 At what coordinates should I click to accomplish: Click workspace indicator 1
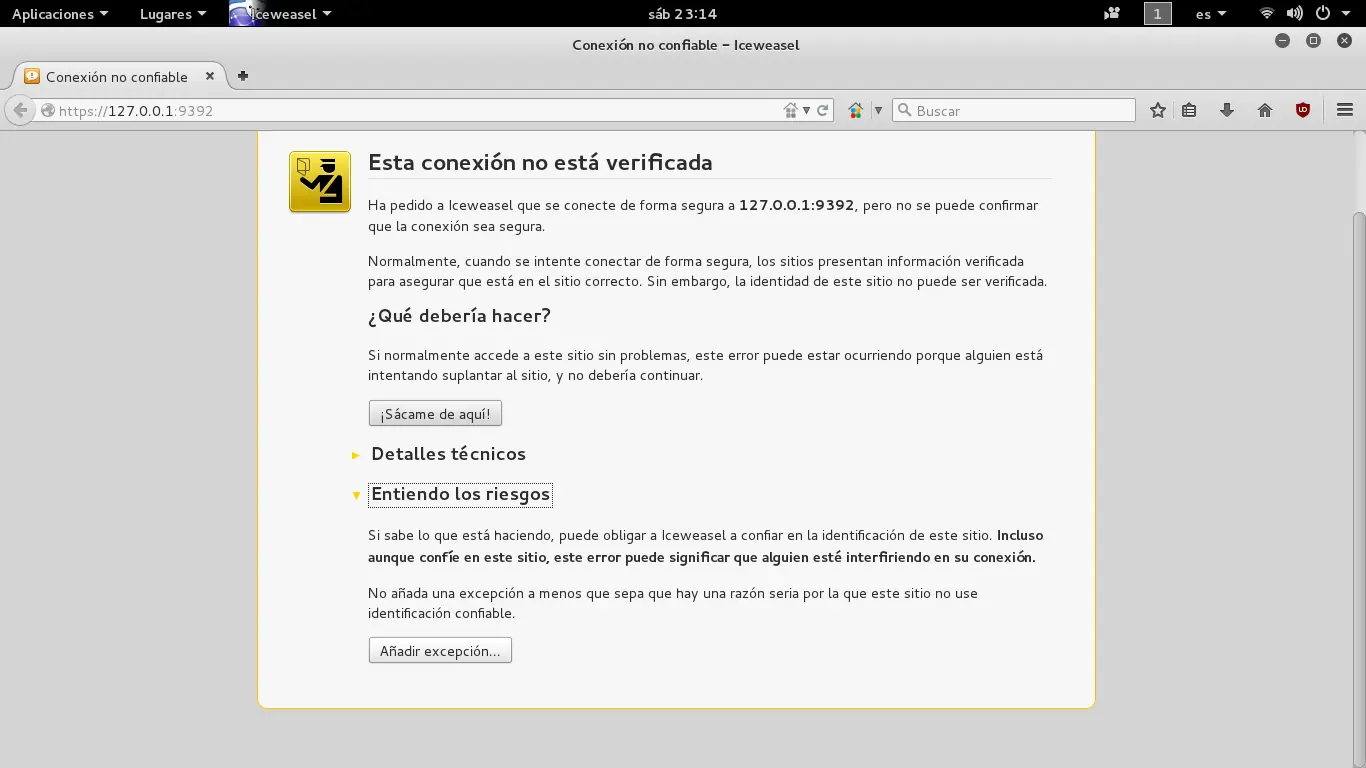[x=1157, y=14]
